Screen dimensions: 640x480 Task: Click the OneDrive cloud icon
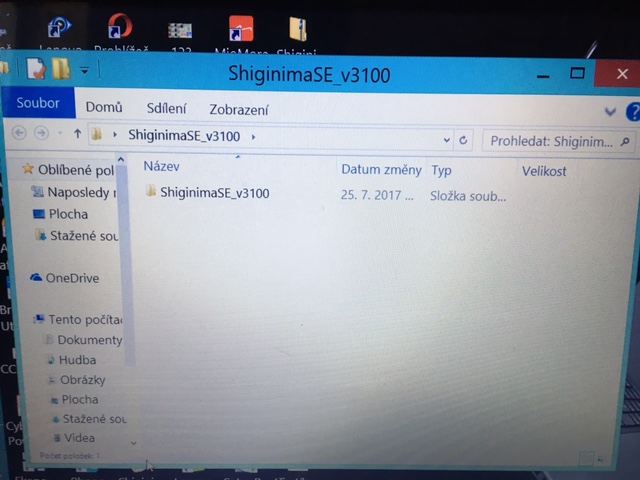coord(36,278)
